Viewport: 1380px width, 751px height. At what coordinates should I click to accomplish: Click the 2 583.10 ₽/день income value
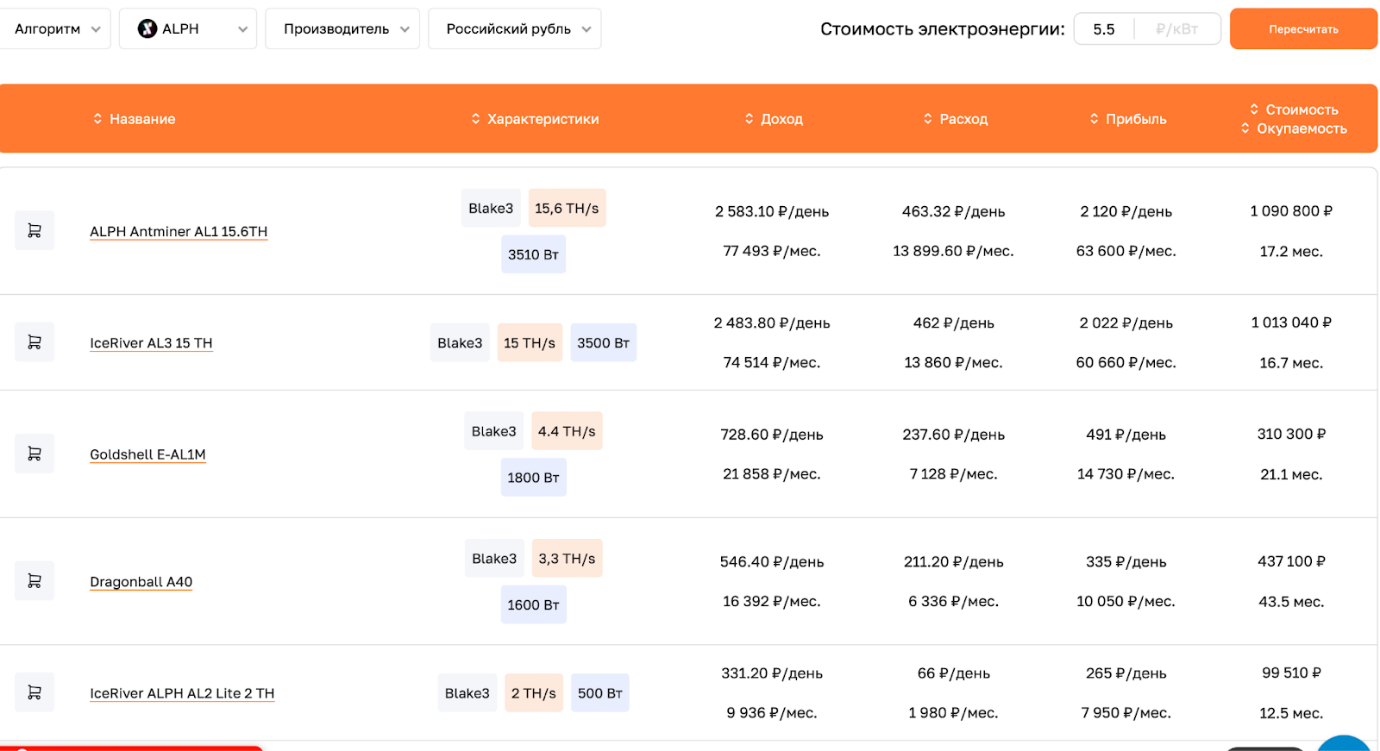pyautogui.click(x=772, y=212)
